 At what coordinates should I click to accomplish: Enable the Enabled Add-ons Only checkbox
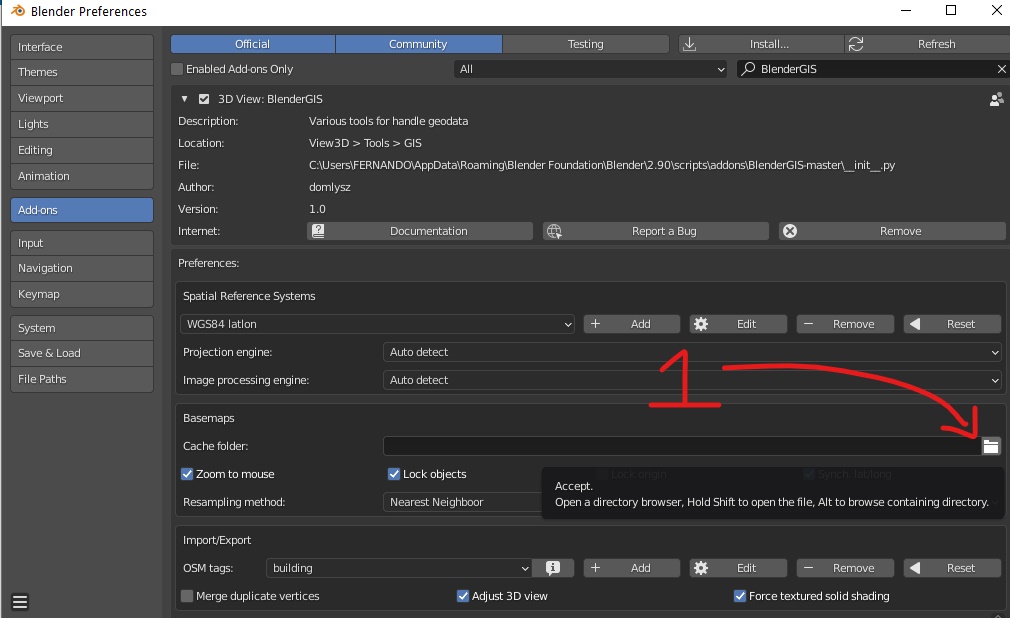[178, 69]
